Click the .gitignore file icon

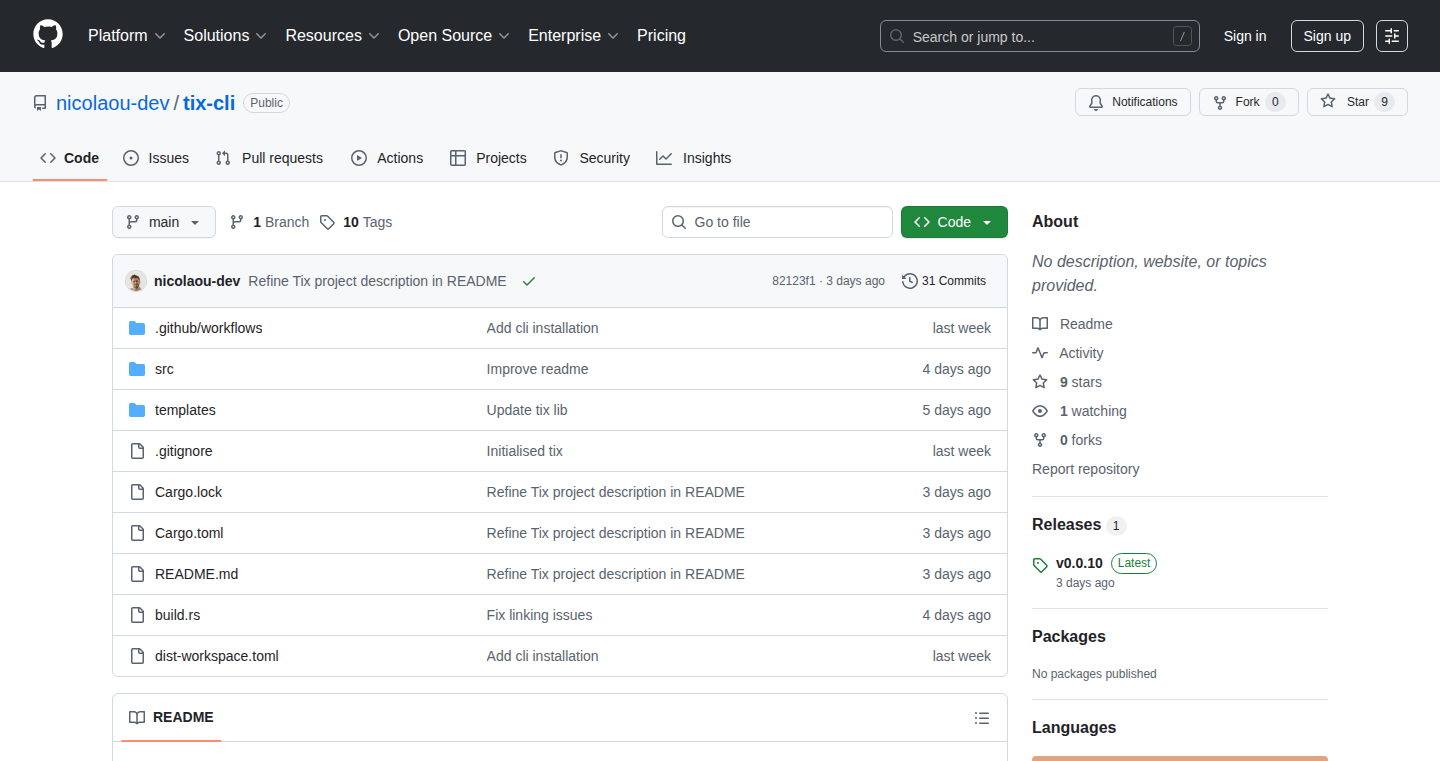coord(137,451)
